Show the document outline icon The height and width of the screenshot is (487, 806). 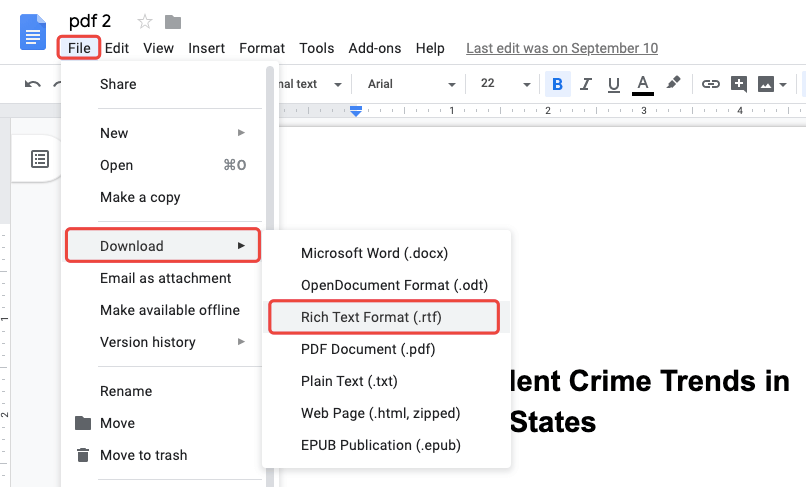(x=40, y=159)
